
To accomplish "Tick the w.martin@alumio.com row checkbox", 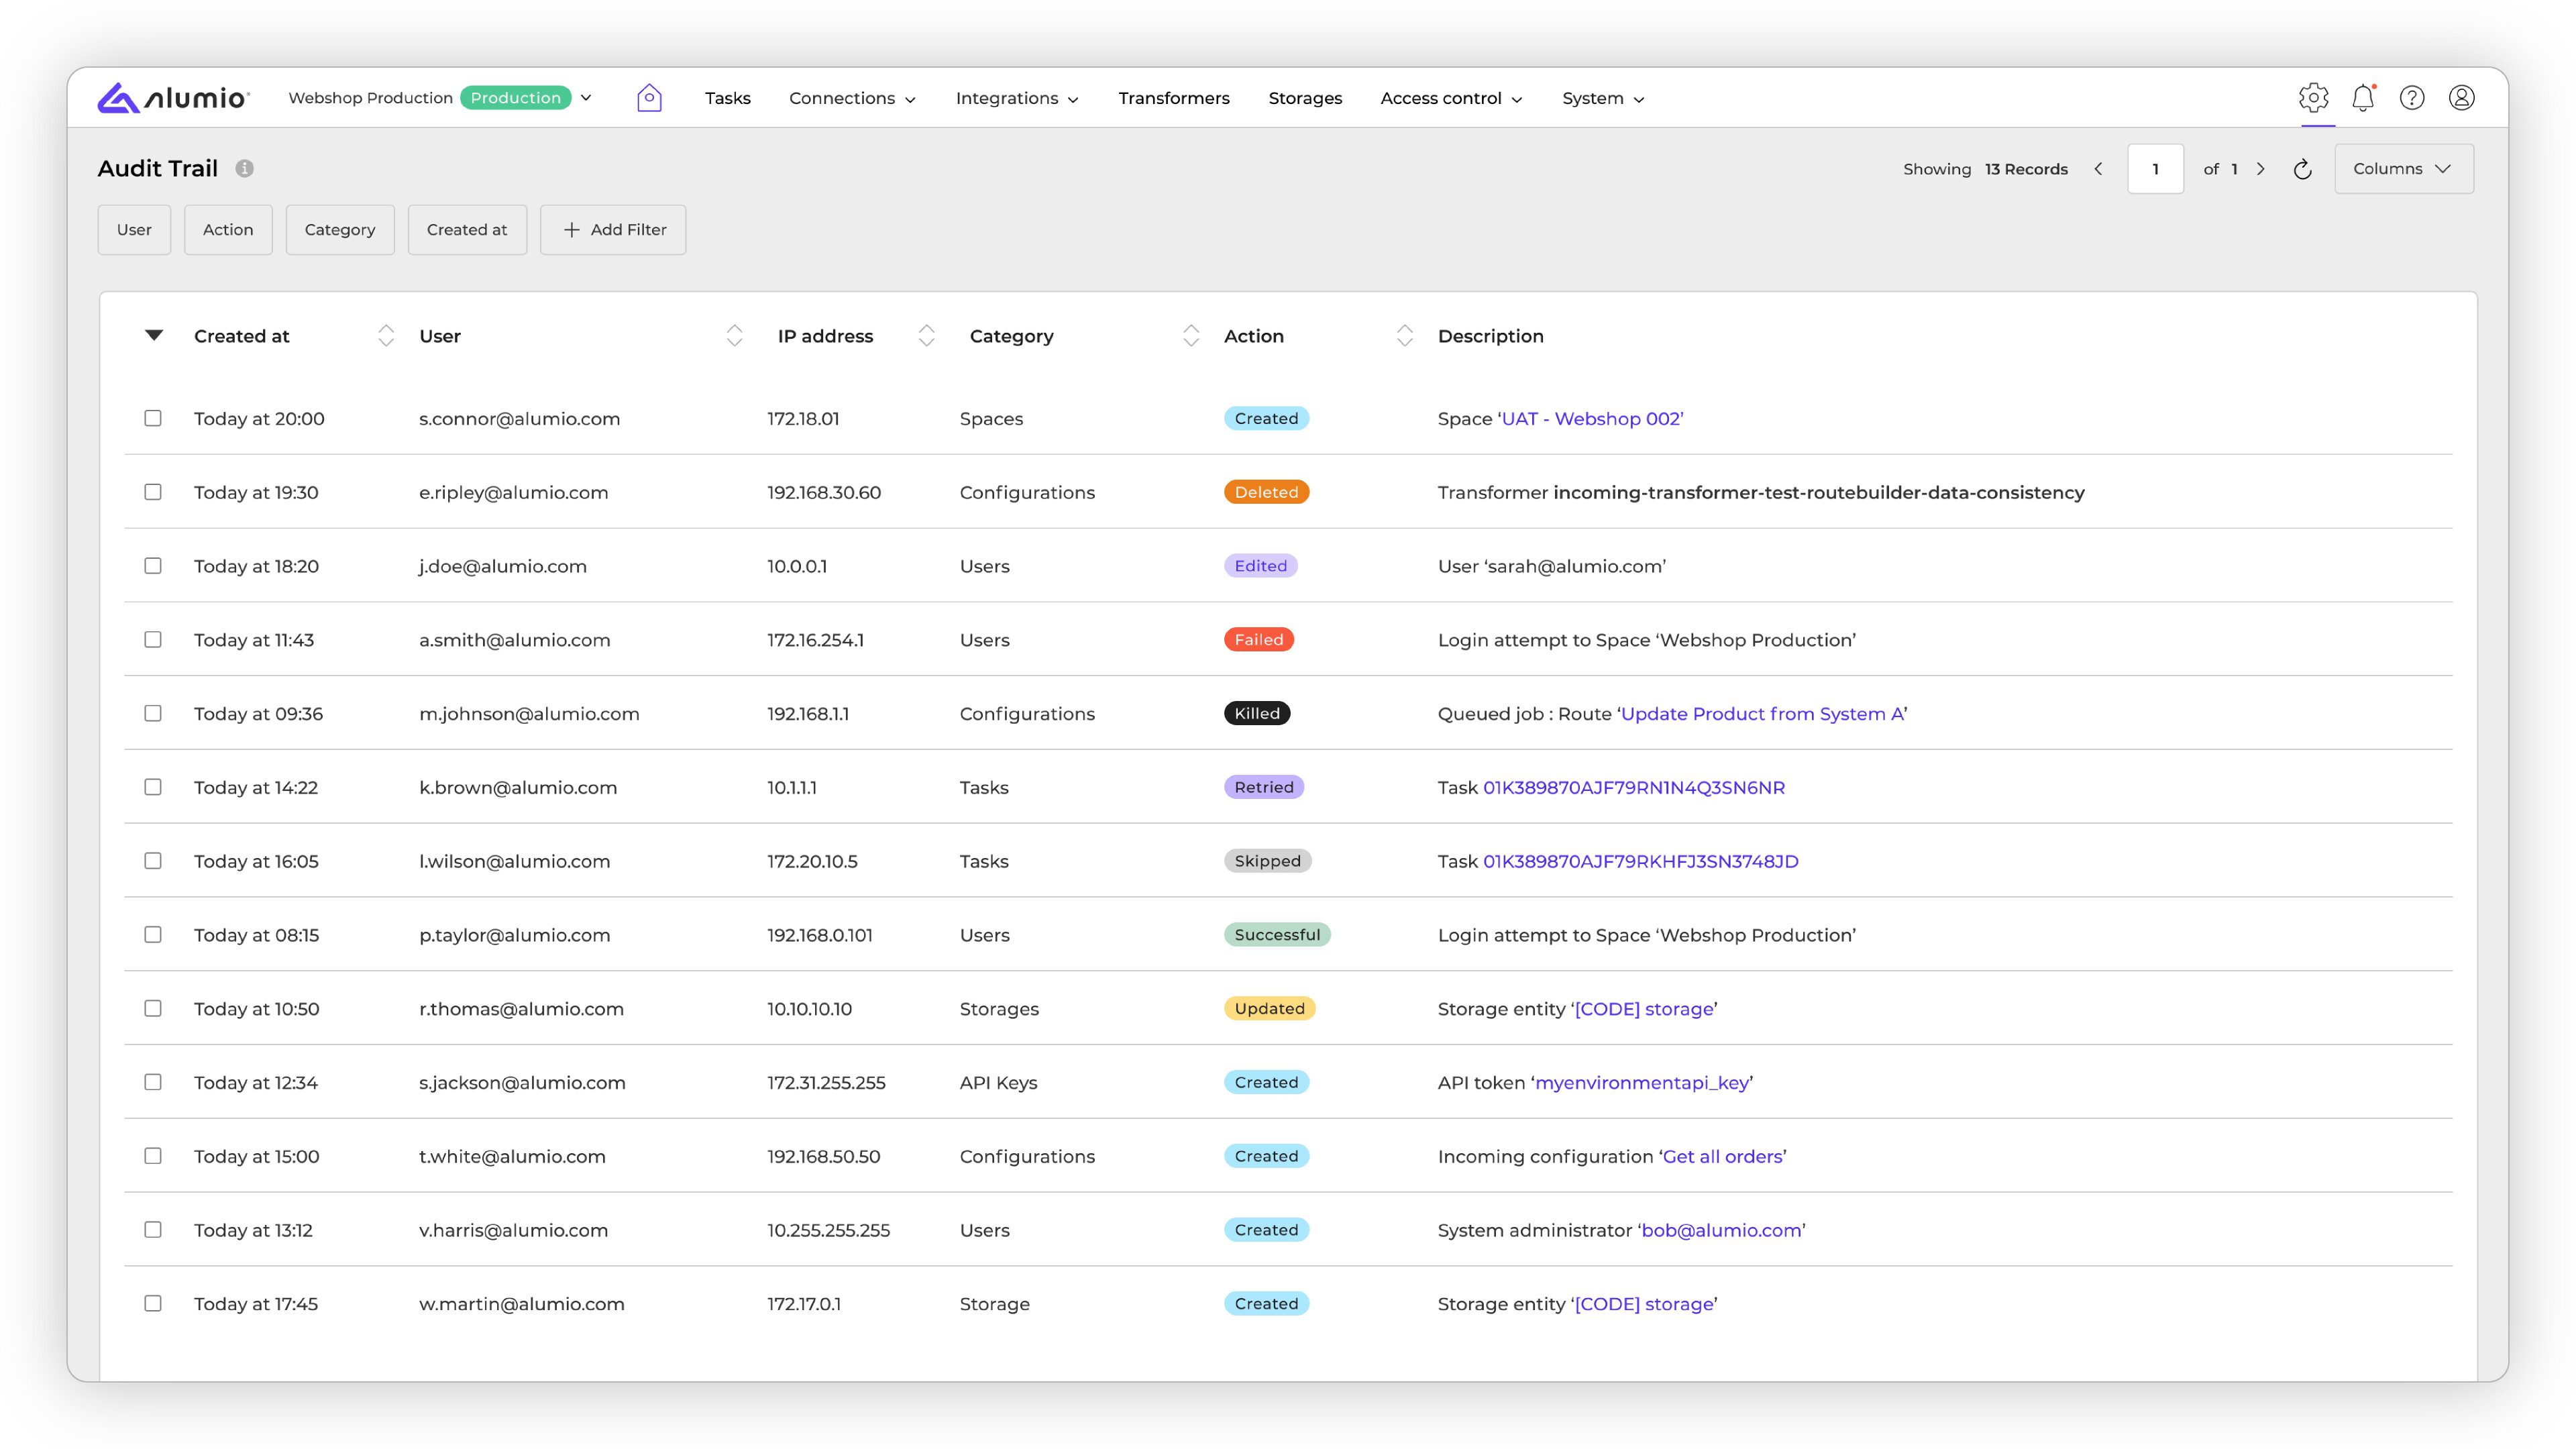I will 153,1303.
